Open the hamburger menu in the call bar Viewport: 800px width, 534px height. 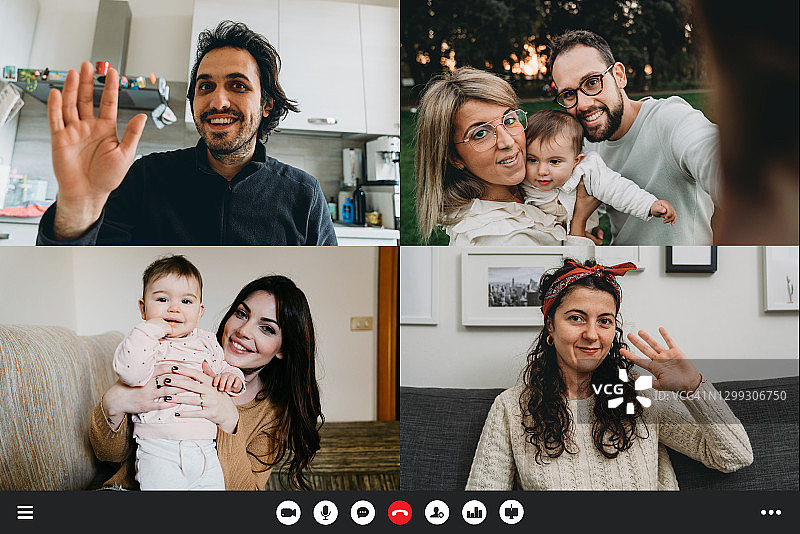pos(25,513)
